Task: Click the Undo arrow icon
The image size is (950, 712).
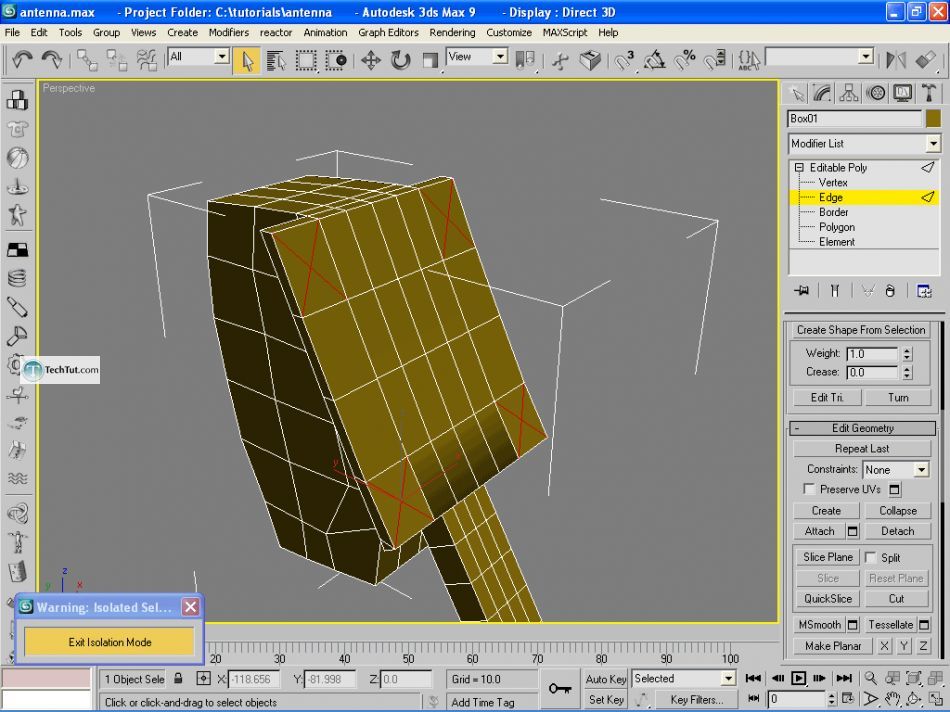Action: point(22,60)
